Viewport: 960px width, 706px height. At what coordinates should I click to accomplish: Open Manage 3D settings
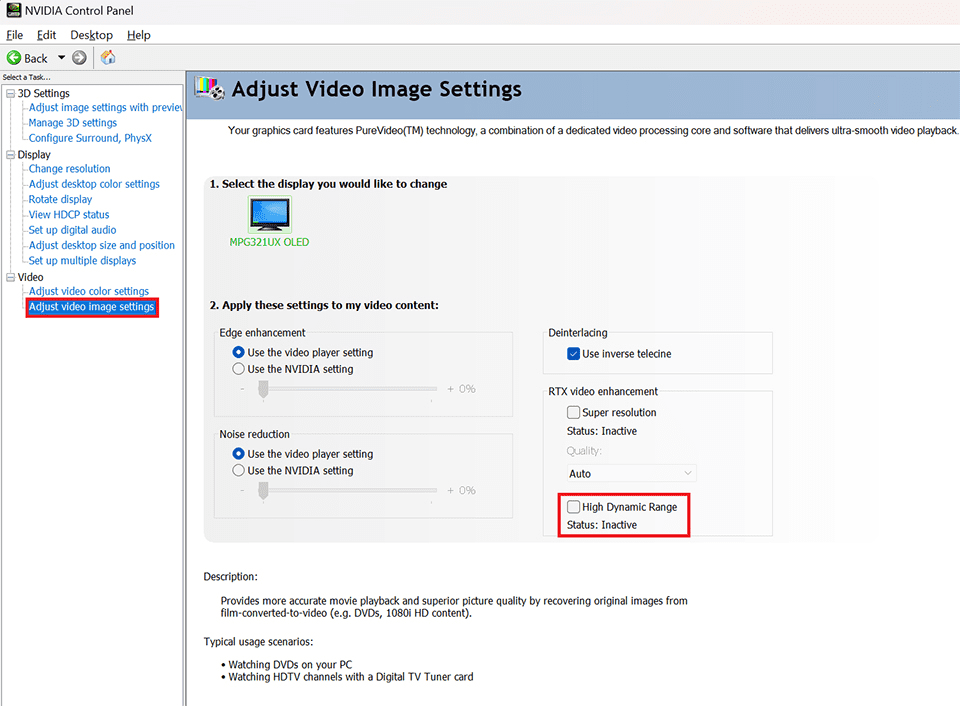click(72, 122)
